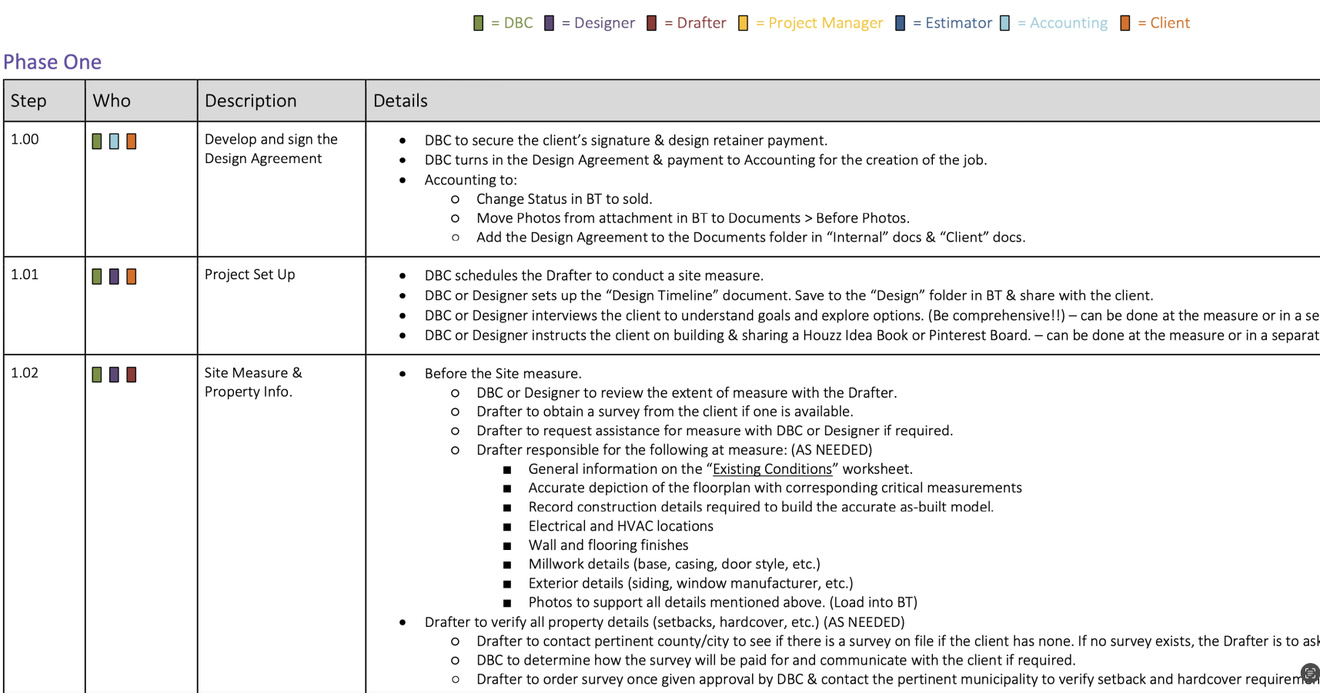Click the green DBC marker in step 1.02
Screen dimensions: 1320x693
pos(97,374)
